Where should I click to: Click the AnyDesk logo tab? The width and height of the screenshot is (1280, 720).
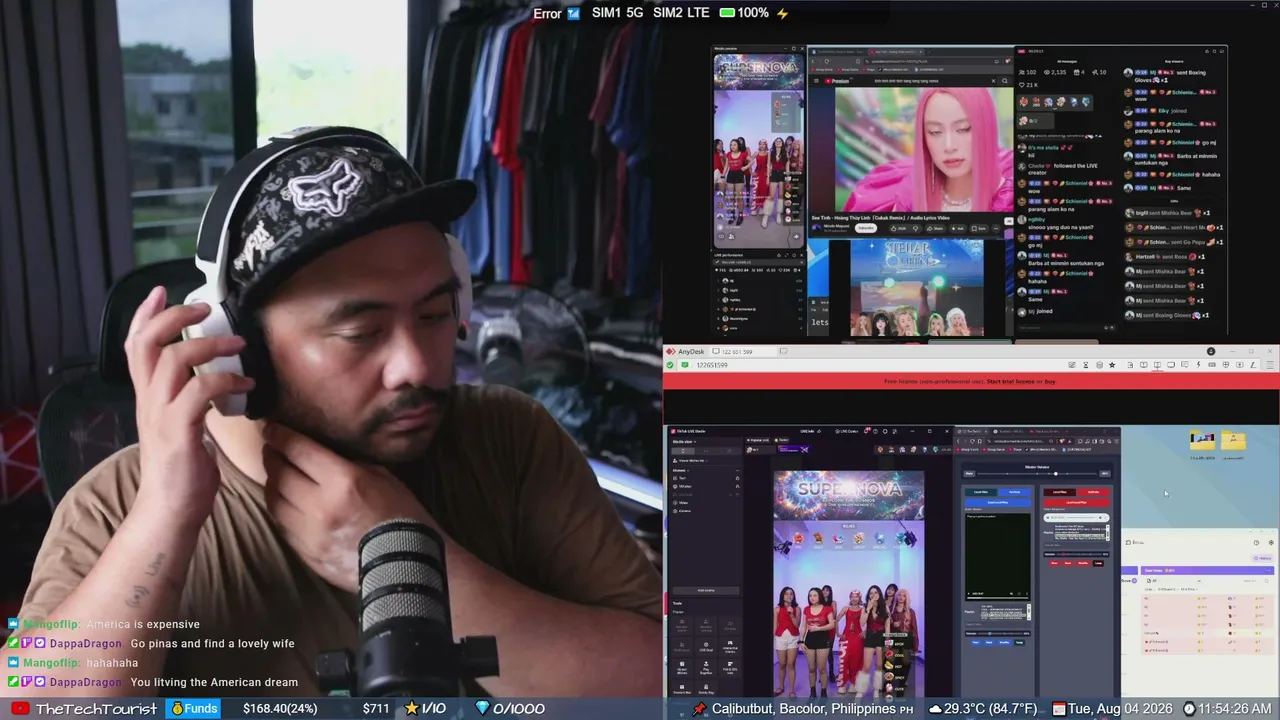pos(685,352)
